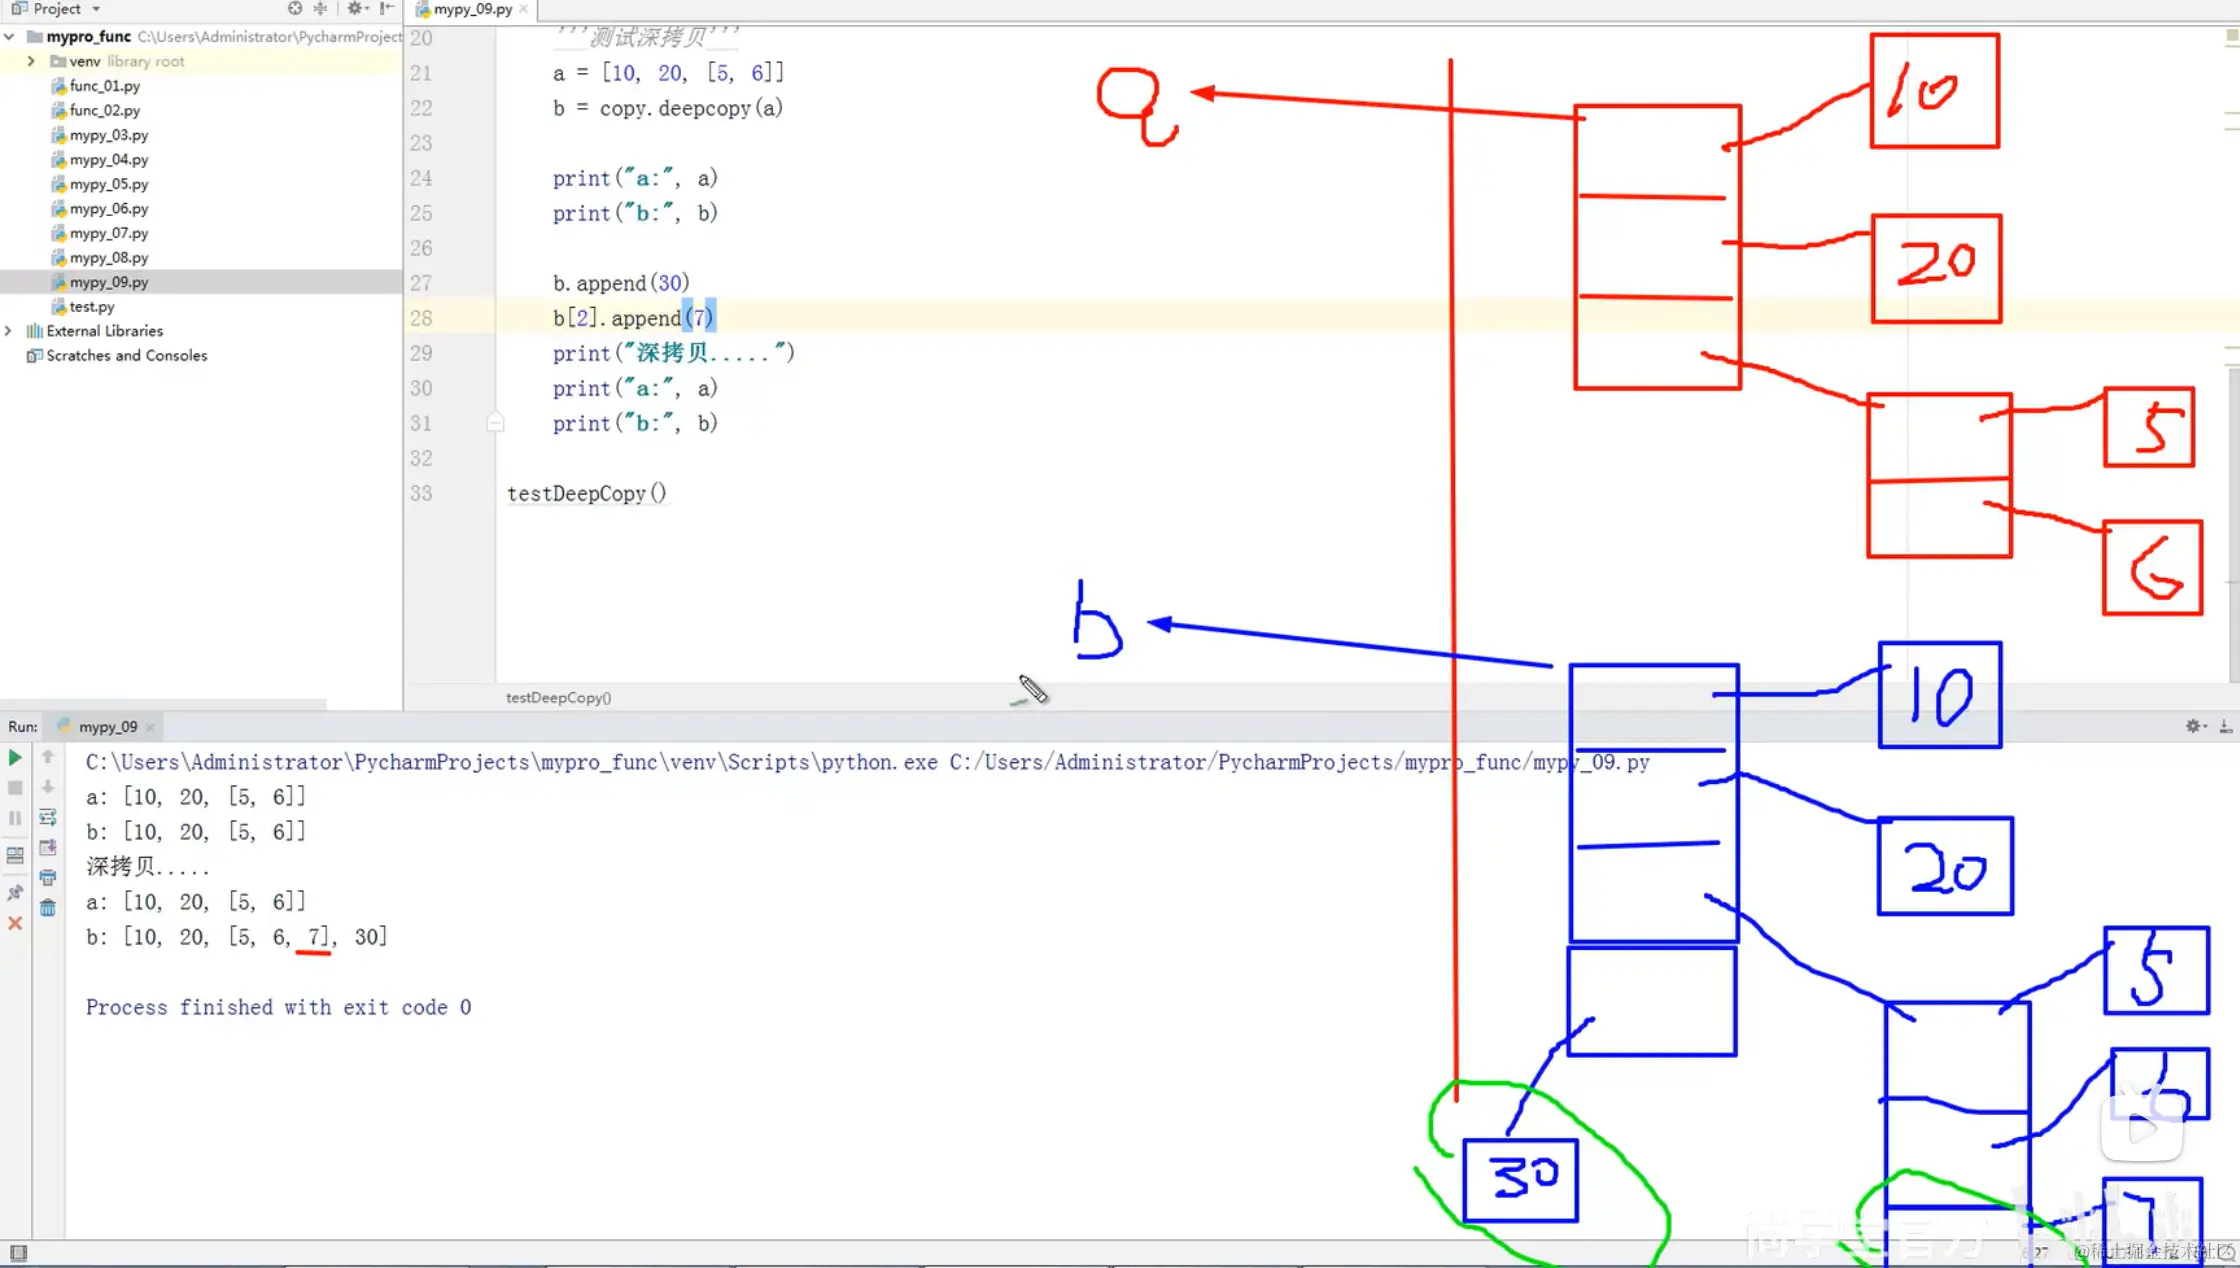Toggle soft-wrap in Run console
Screen dimensions: 2240x1268
click(x=47, y=817)
